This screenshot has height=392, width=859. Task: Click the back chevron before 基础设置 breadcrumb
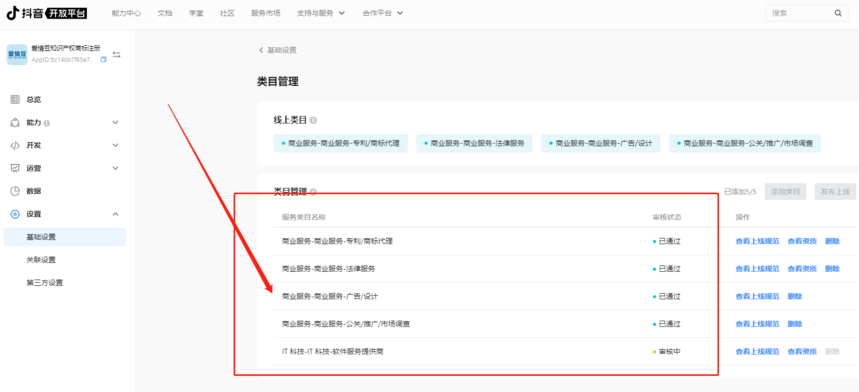coord(261,50)
